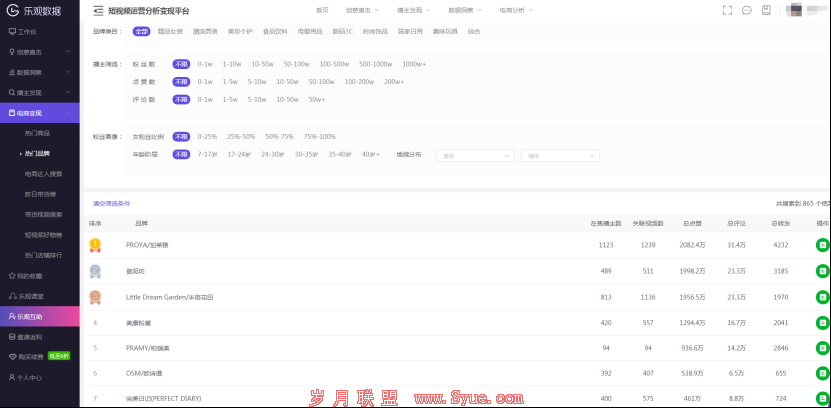Click the 总点赞 column header
831x408 pixels.
point(692,224)
